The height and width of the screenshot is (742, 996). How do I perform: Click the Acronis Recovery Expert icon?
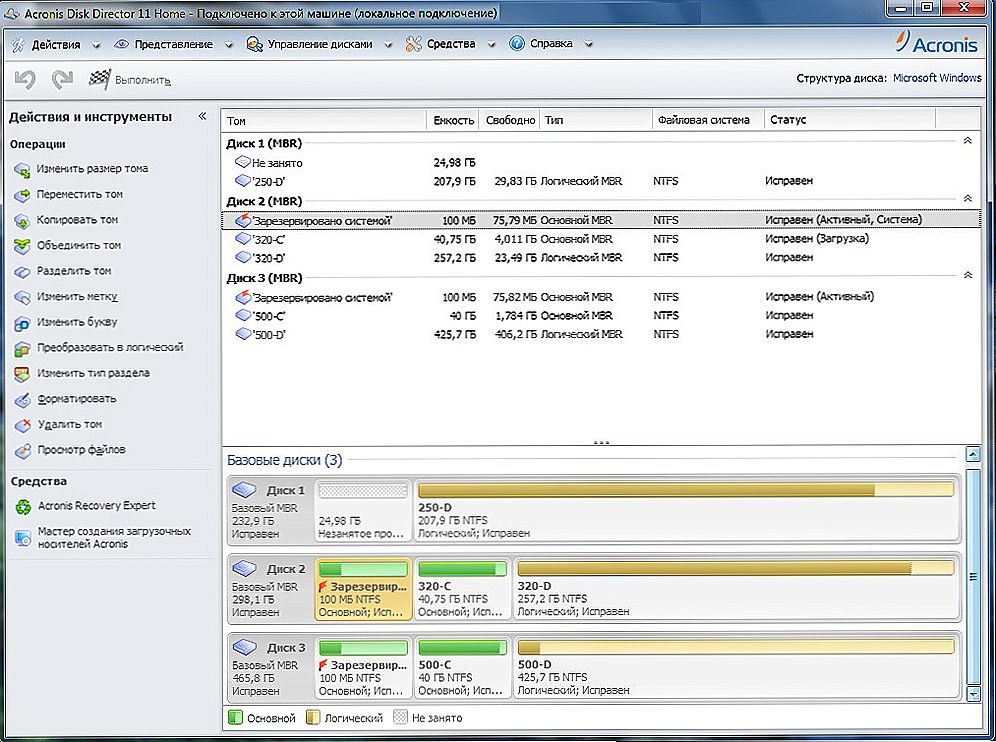[23, 506]
